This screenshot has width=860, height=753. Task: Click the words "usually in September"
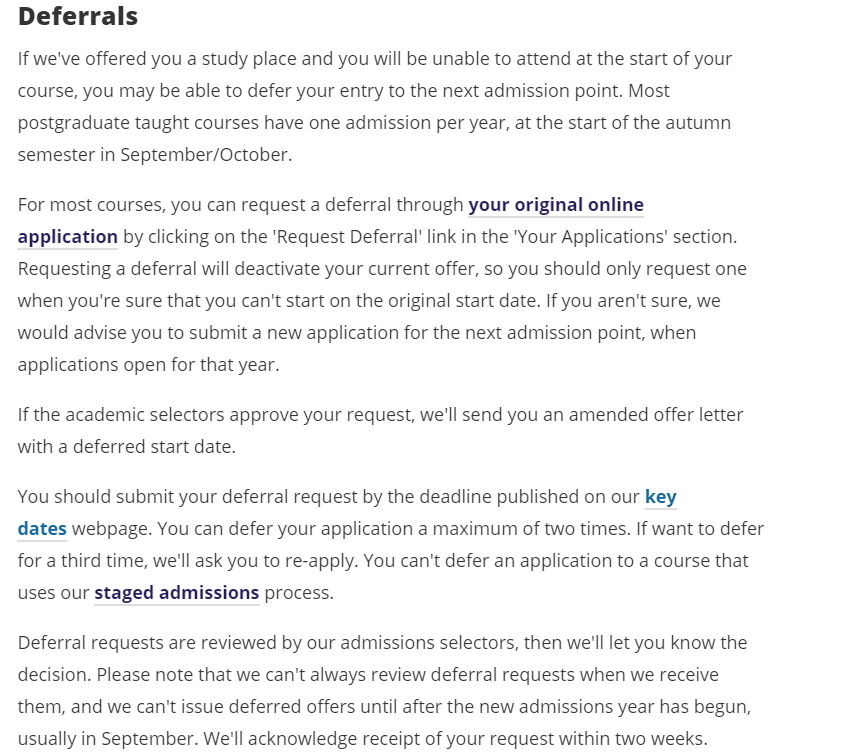(96, 740)
